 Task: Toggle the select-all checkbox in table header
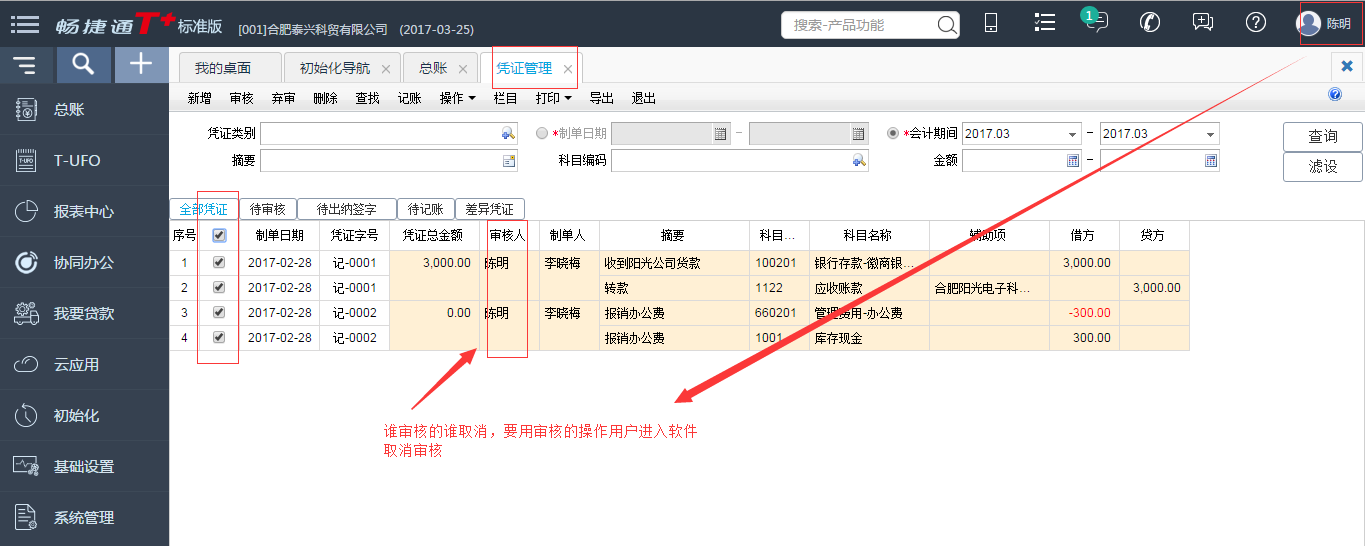pos(219,236)
